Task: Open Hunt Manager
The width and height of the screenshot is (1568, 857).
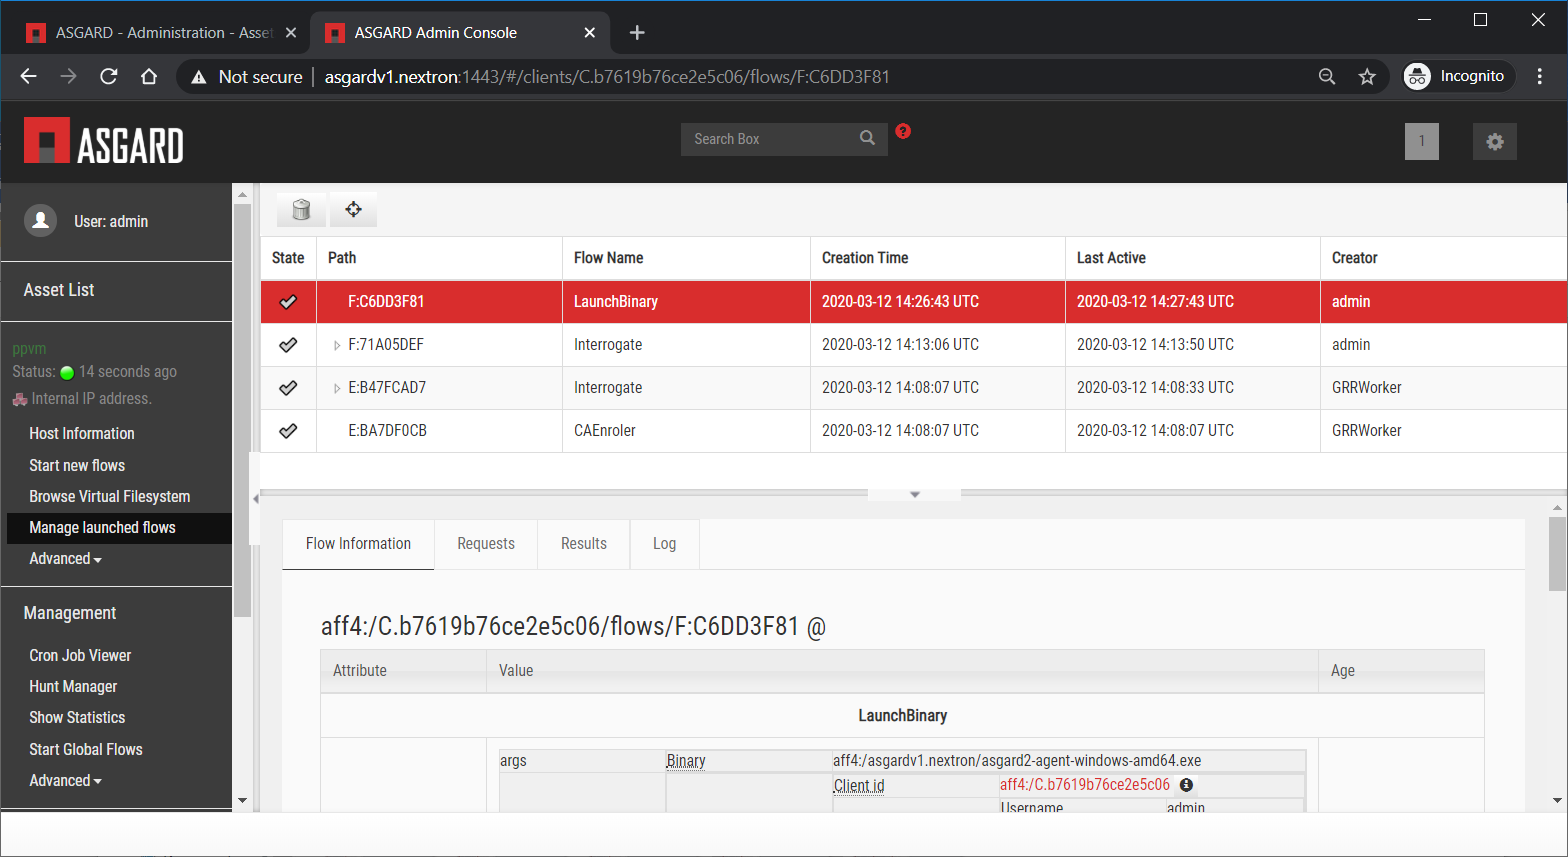Action: 73,686
